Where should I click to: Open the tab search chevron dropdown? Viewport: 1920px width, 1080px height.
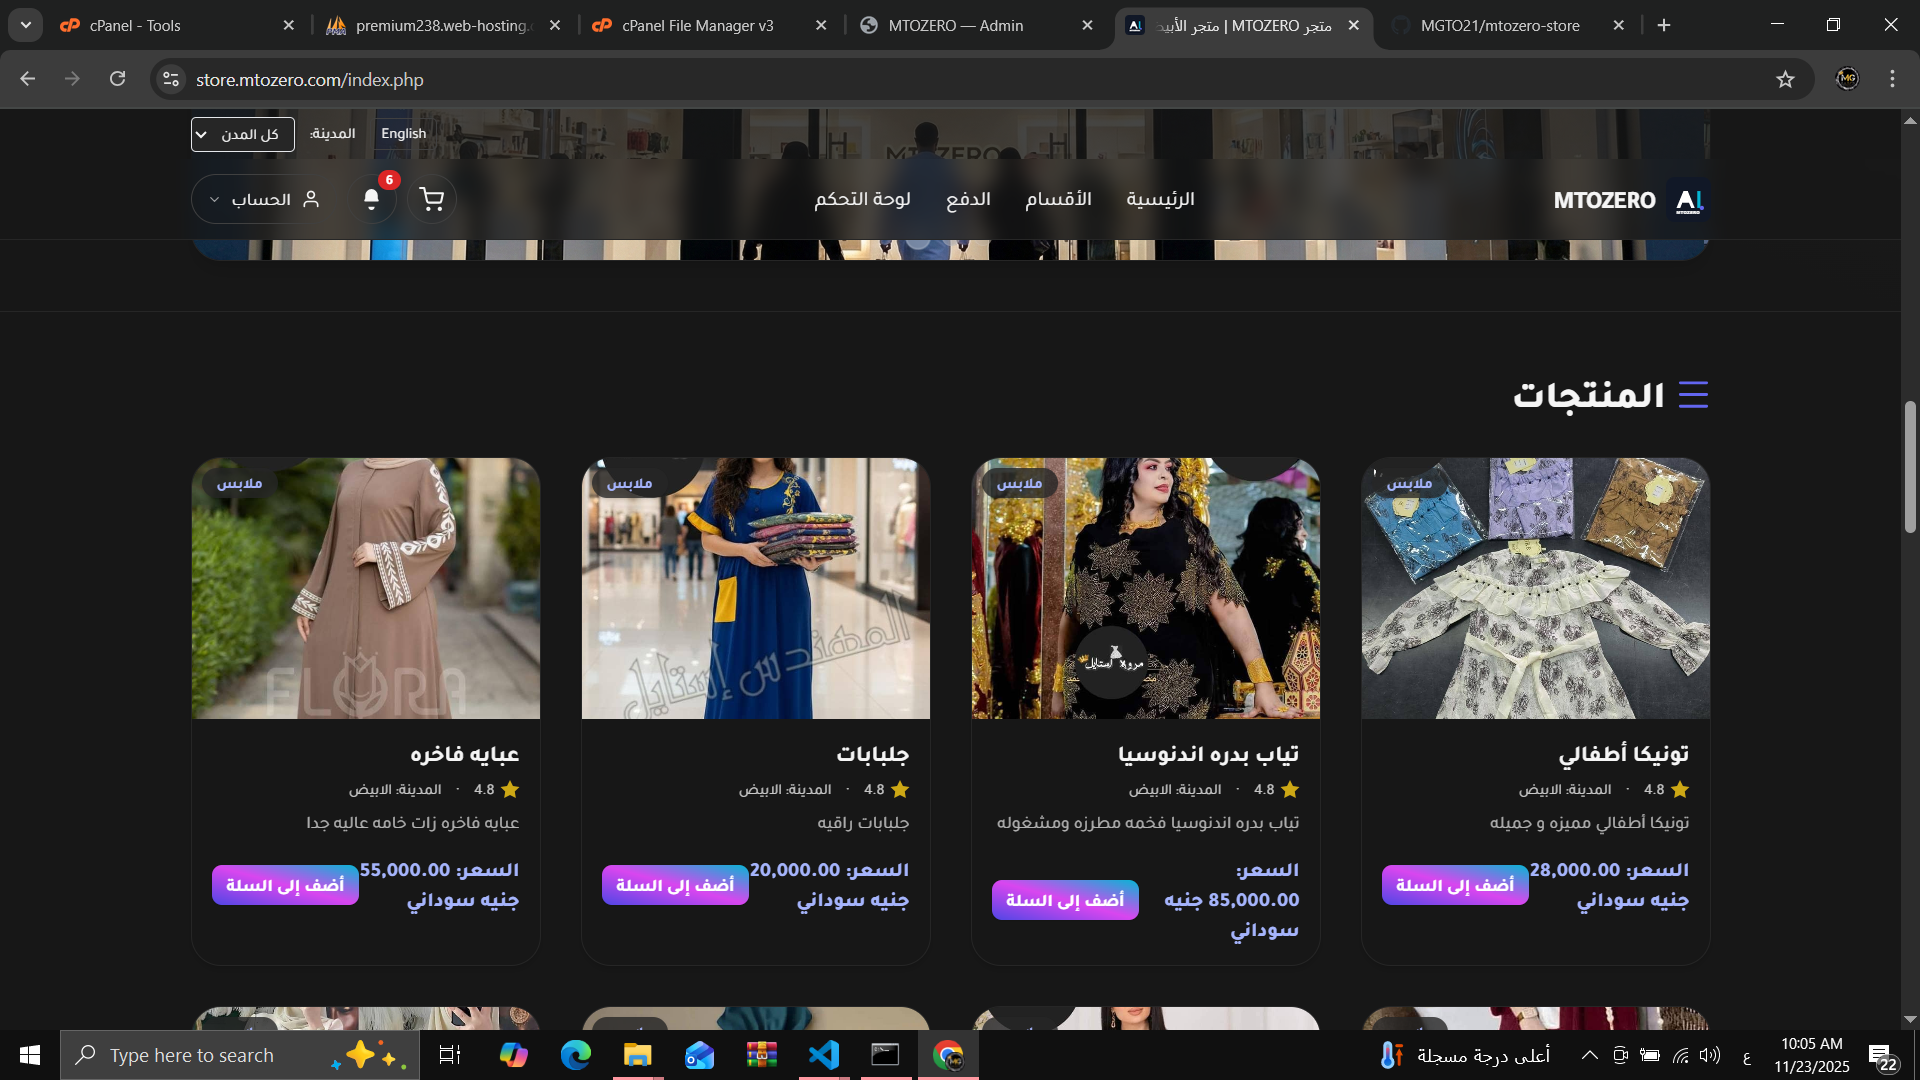pyautogui.click(x=25, y=25)
